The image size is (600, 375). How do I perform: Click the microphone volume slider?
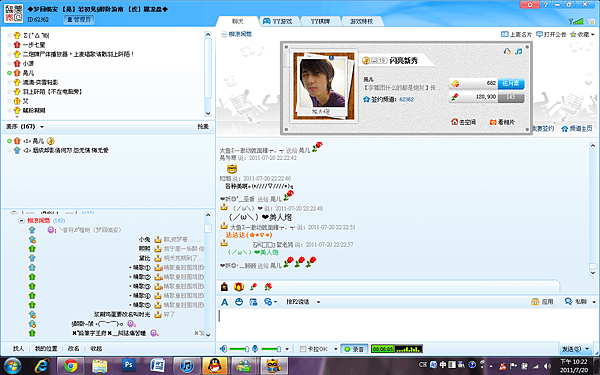[270, 349]
